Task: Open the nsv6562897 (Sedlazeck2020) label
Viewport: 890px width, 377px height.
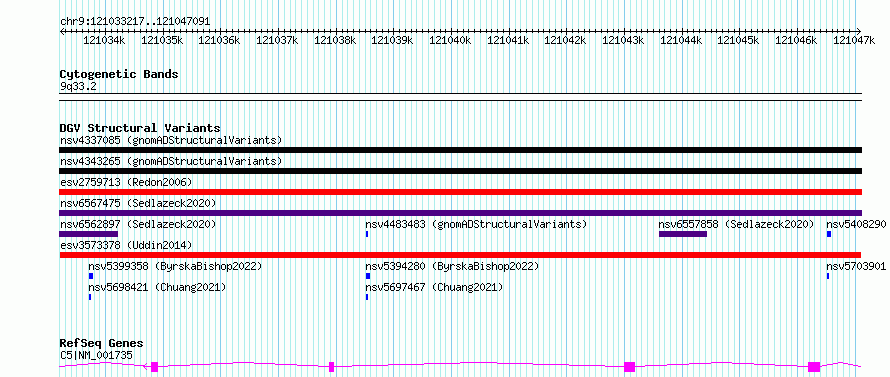Action: click(x=138, y=224)
